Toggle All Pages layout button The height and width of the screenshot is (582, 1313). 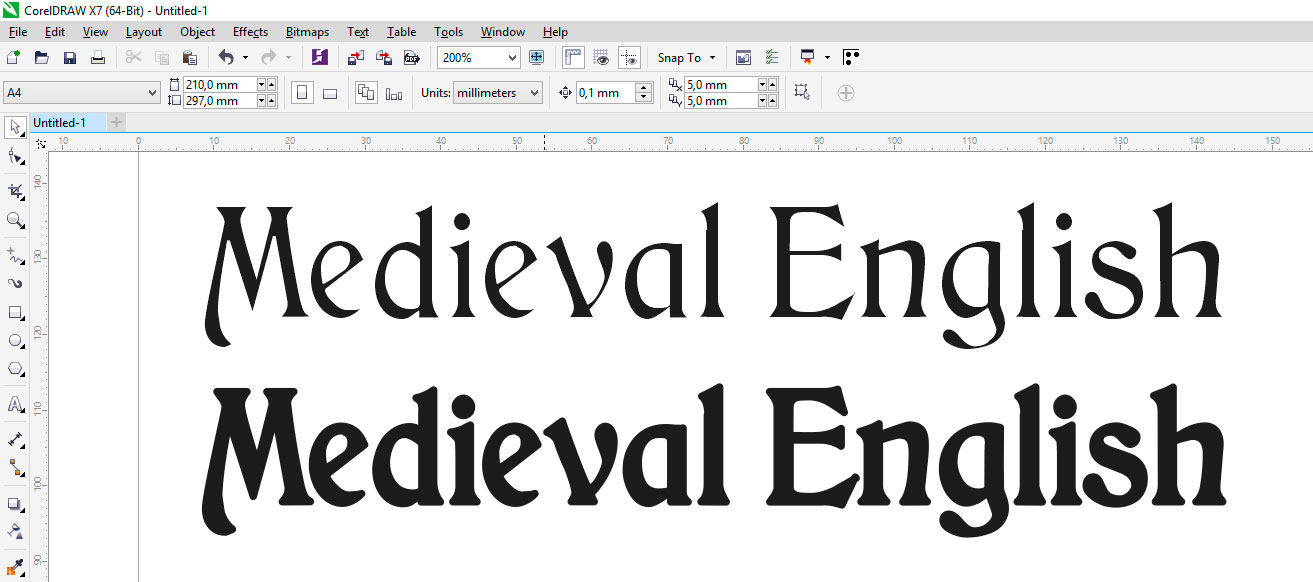(366, 93)
